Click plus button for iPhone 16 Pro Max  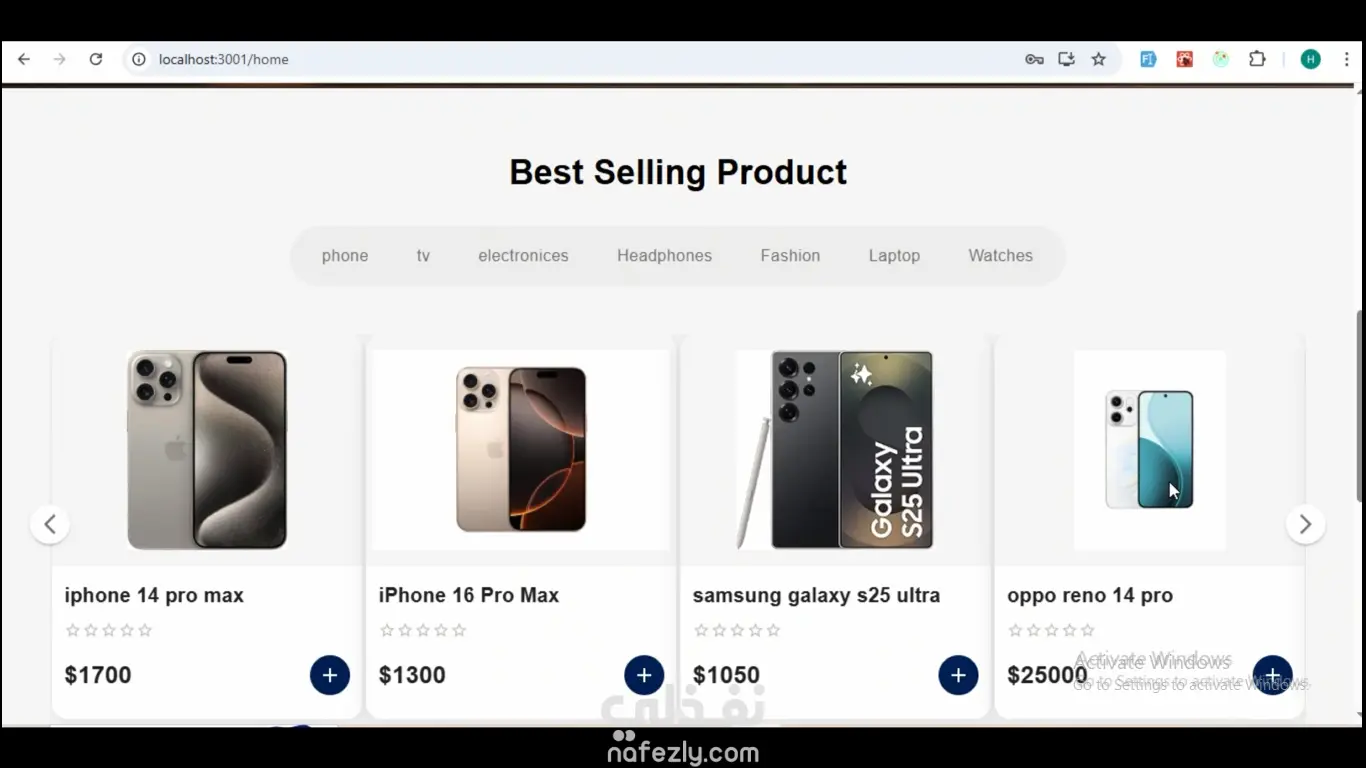(644, 675)
